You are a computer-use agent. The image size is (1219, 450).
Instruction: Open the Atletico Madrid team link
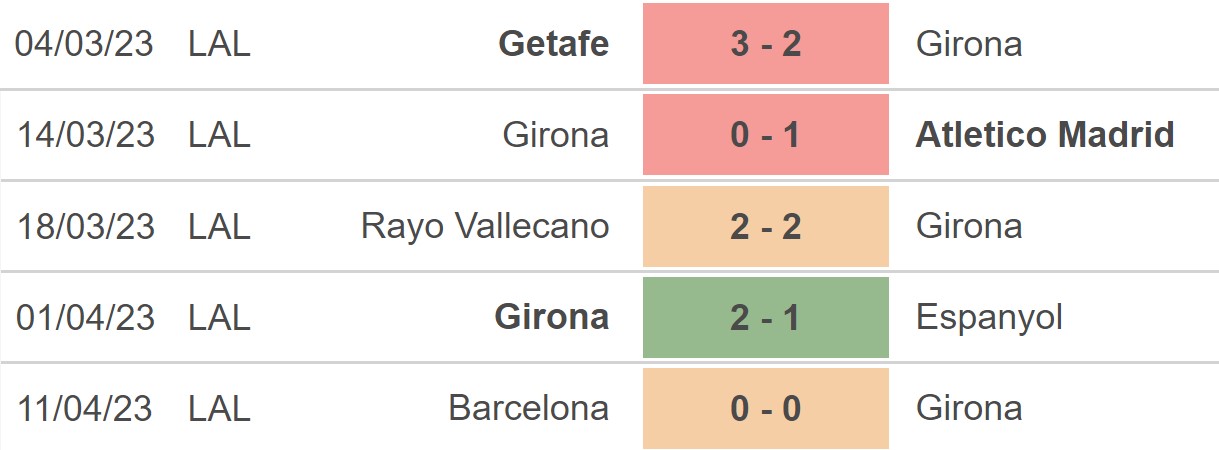click(x=1045, y=135)
